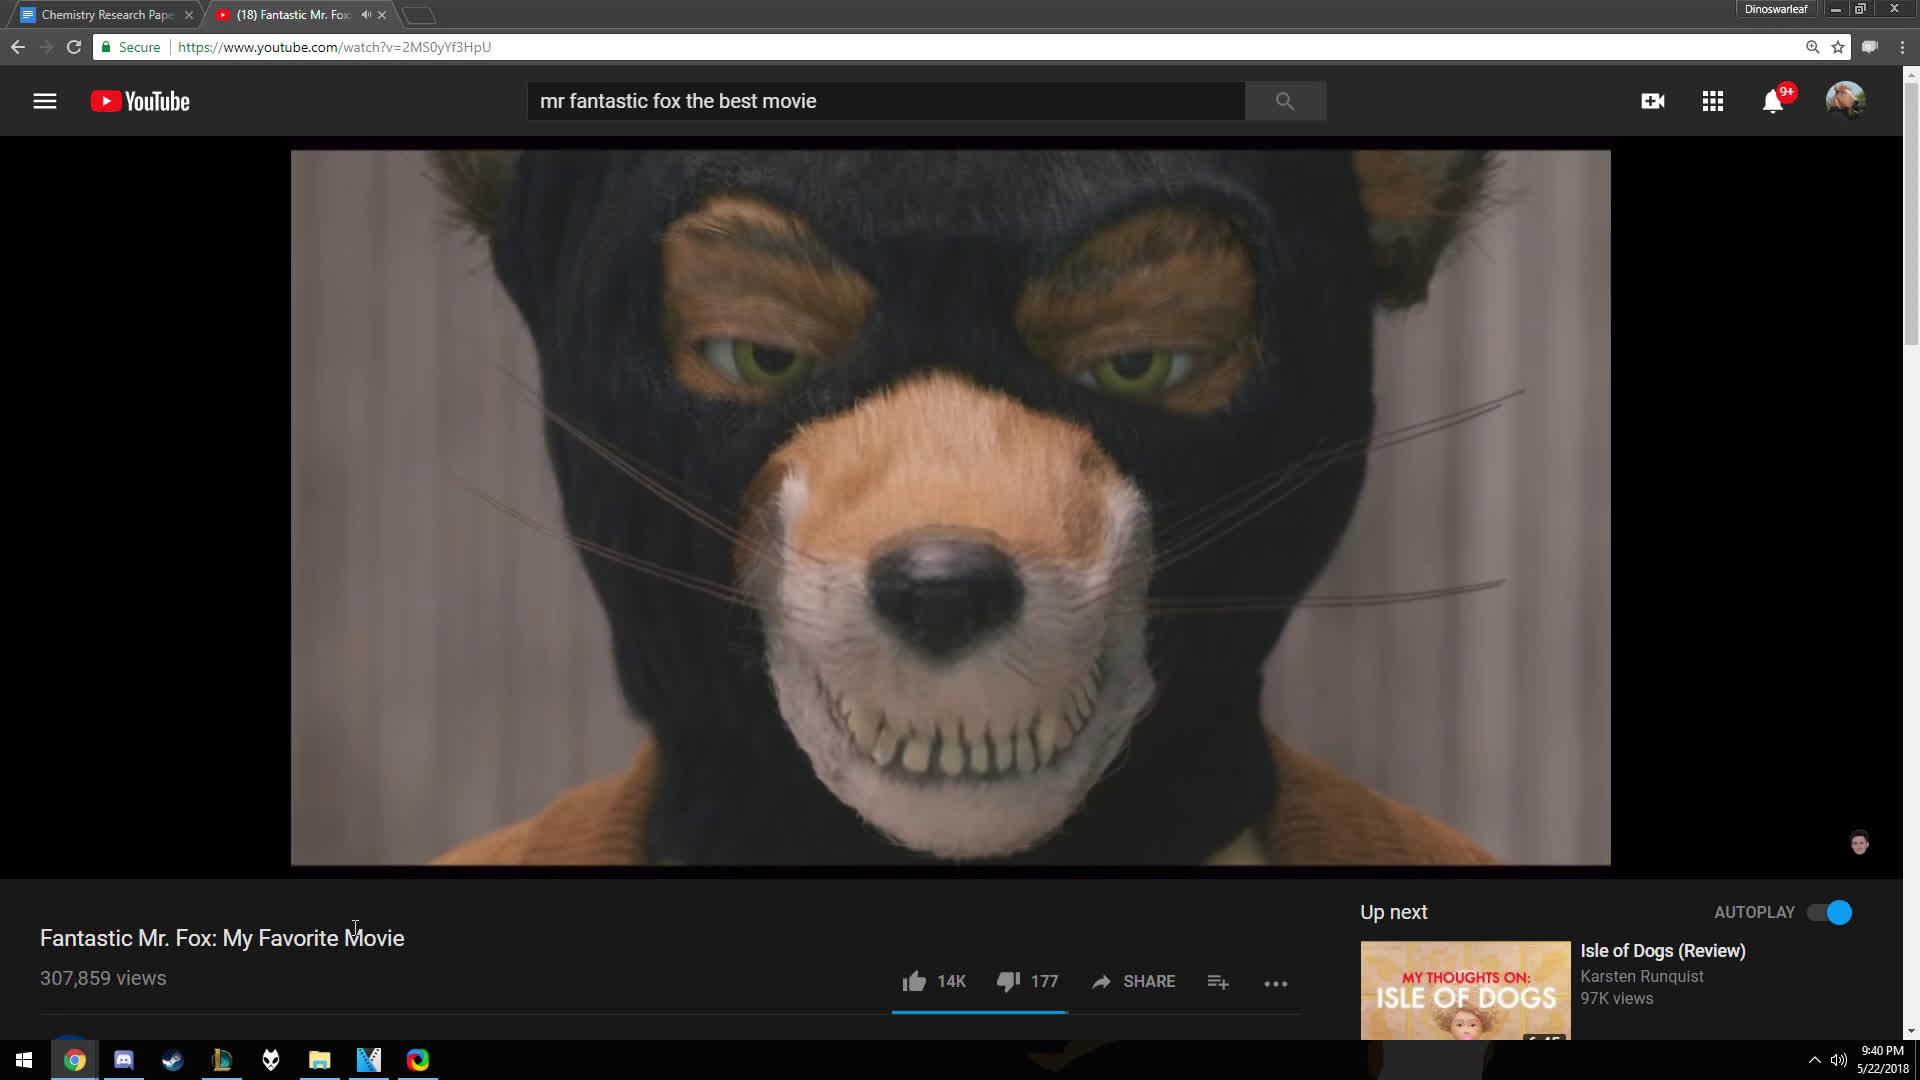
Task: Open the notifications bell
Action: tap(1773, 101)
